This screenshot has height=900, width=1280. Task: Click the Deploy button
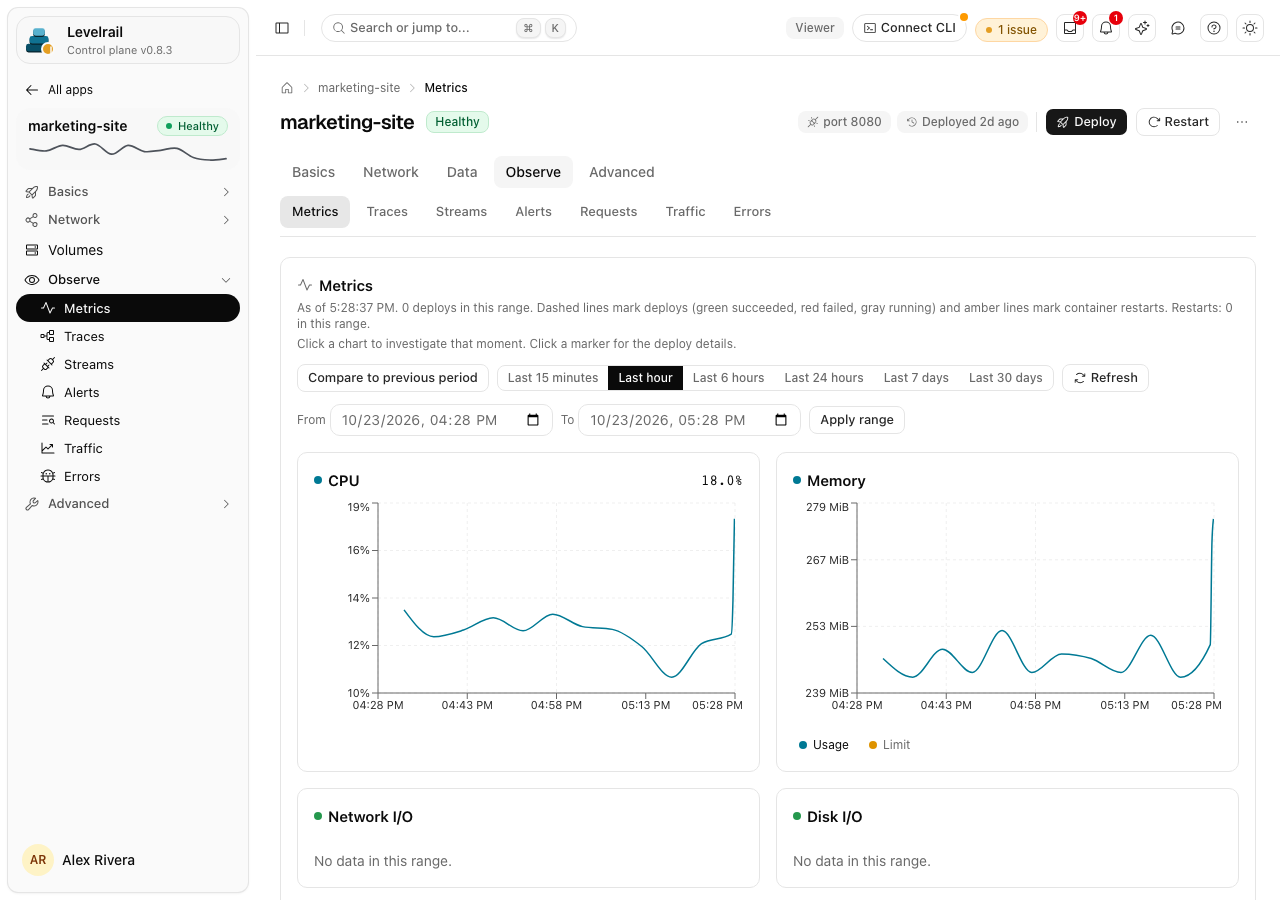(x=1086, y=122)
